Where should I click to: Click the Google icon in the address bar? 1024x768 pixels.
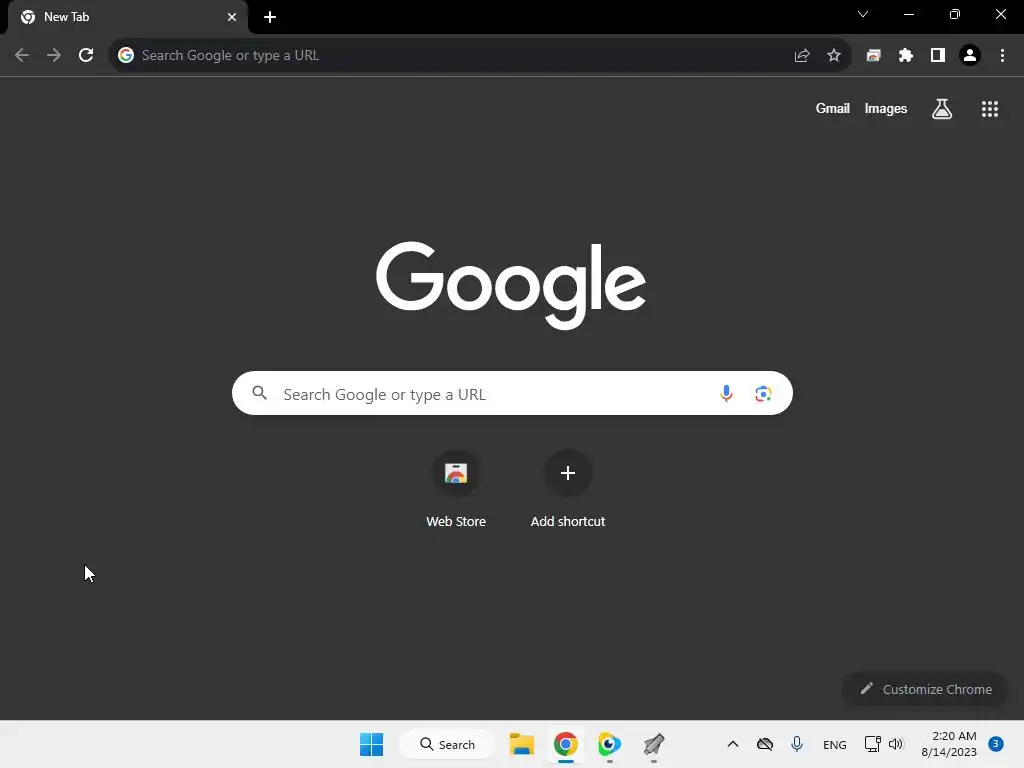[x=126, y=56]
